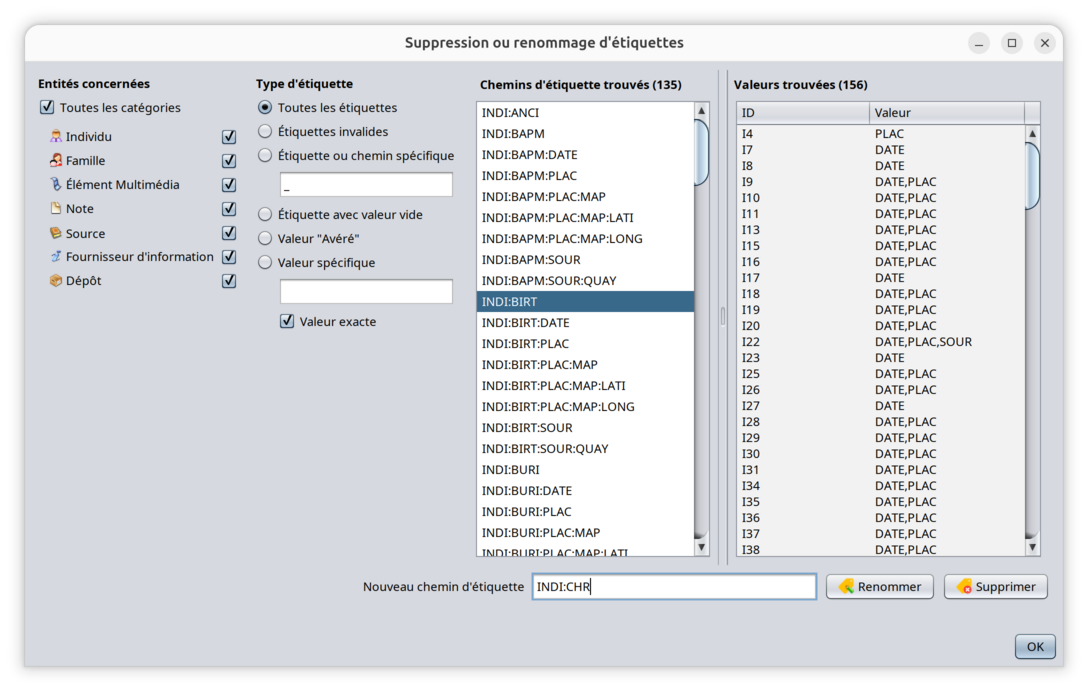
Task: Confirm the dialog with OK
Action: pyautogui.click(x=1034, y=646)
